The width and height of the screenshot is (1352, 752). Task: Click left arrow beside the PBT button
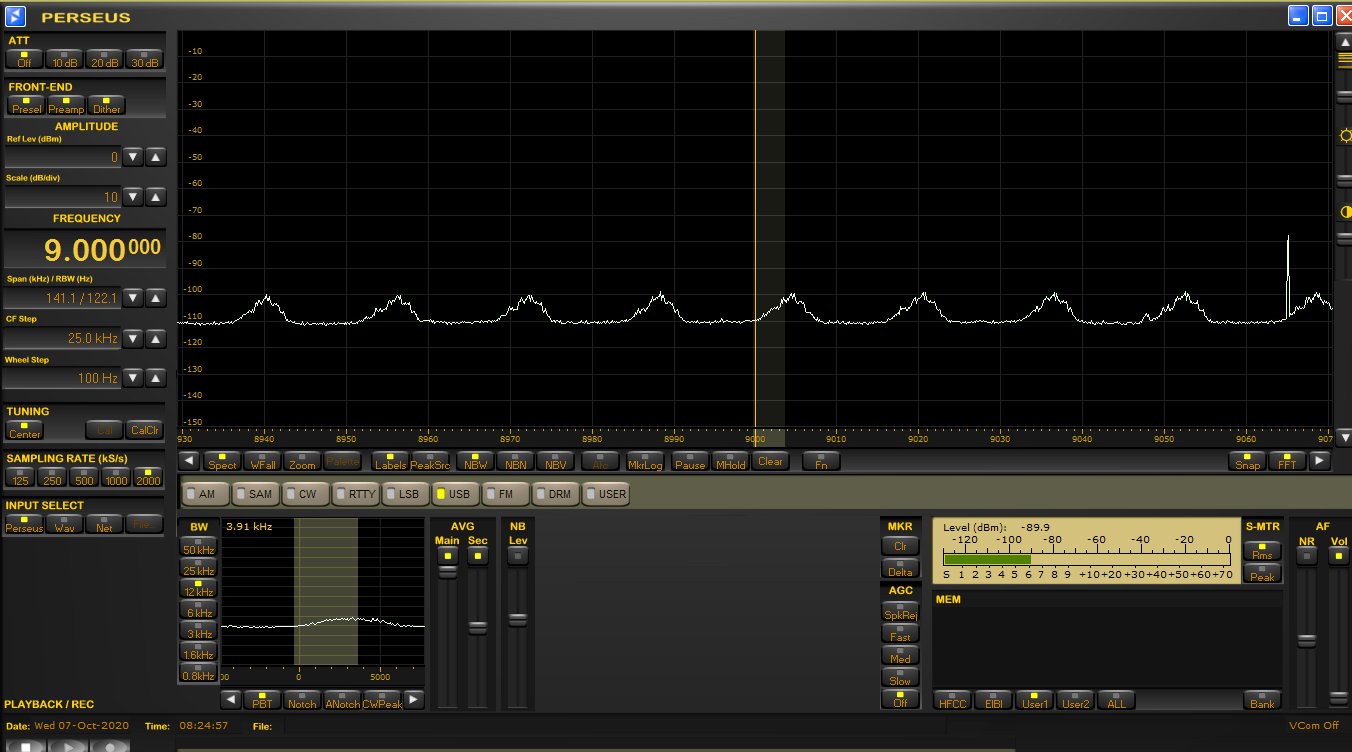click(x=230, y=700)
